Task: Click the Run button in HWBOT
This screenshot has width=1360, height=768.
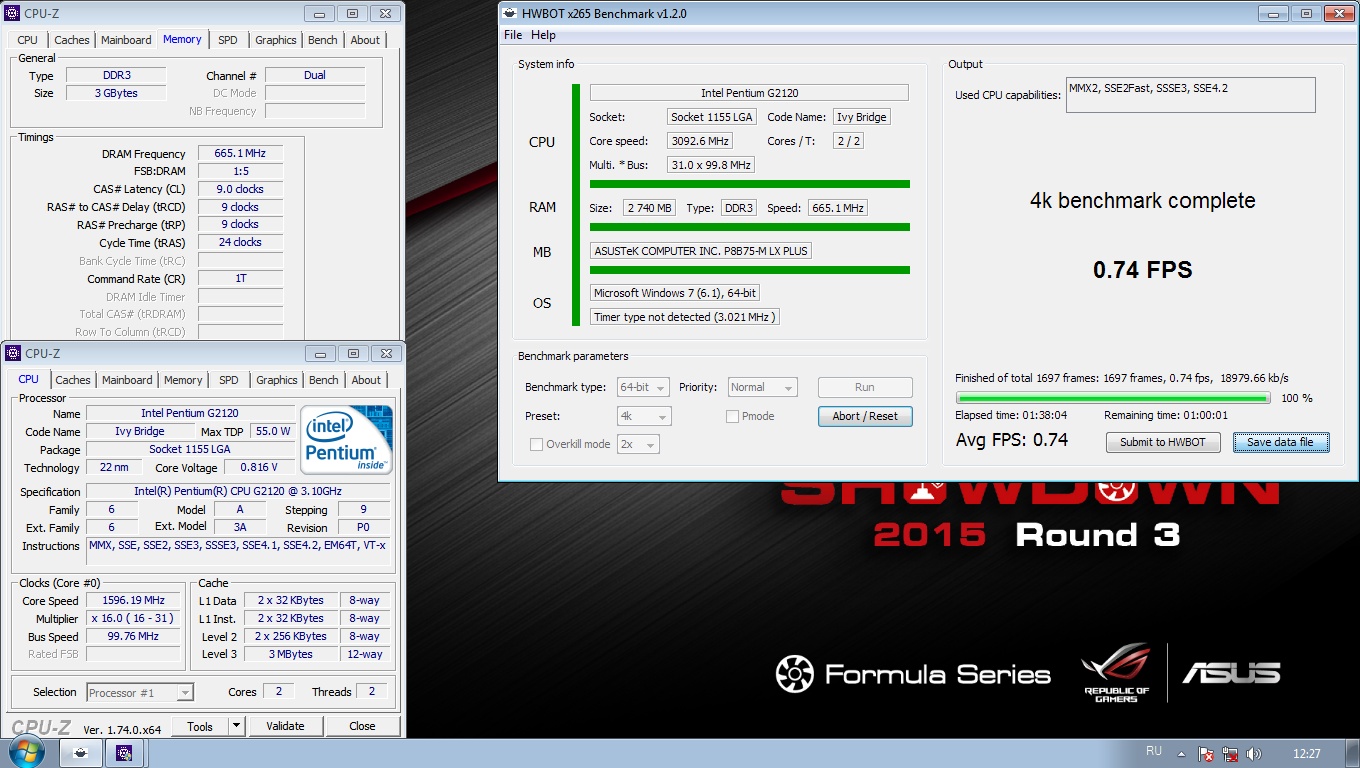Action: [x=865, y=387]
